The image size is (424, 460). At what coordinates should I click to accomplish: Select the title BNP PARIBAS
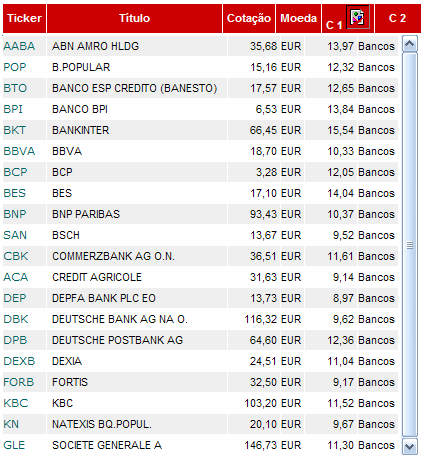click(86, 214)
